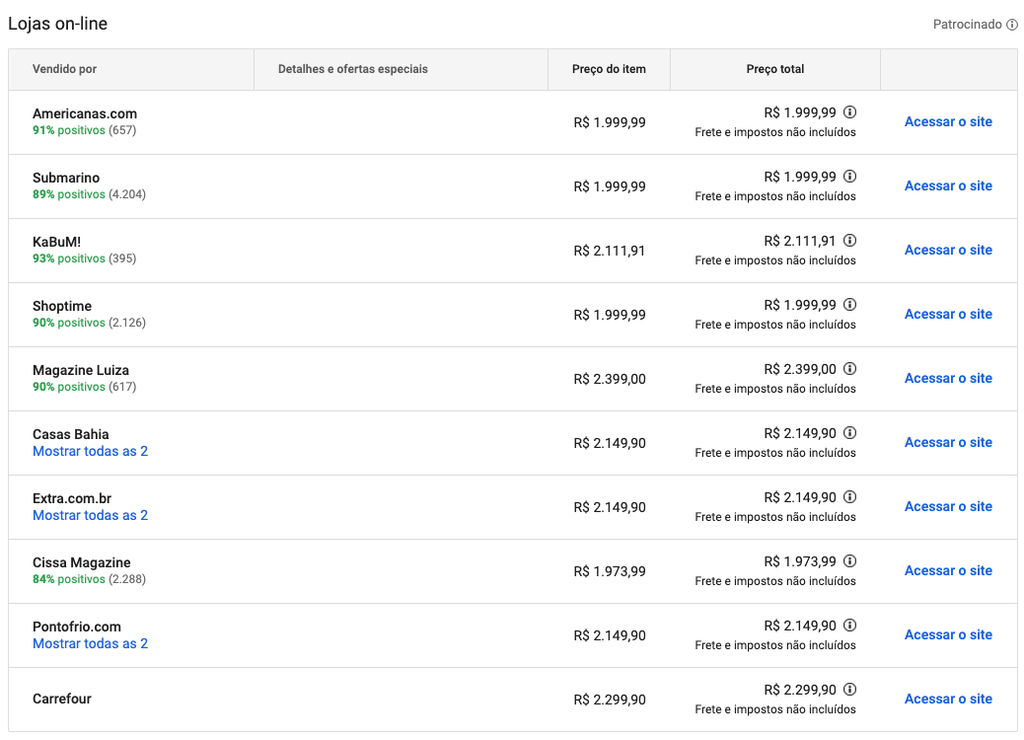This screenshot has width=1024, height=740.
Task: Click item price R$ 2.111,91 for KaBuM!
Action: click(x=609, y=251)
